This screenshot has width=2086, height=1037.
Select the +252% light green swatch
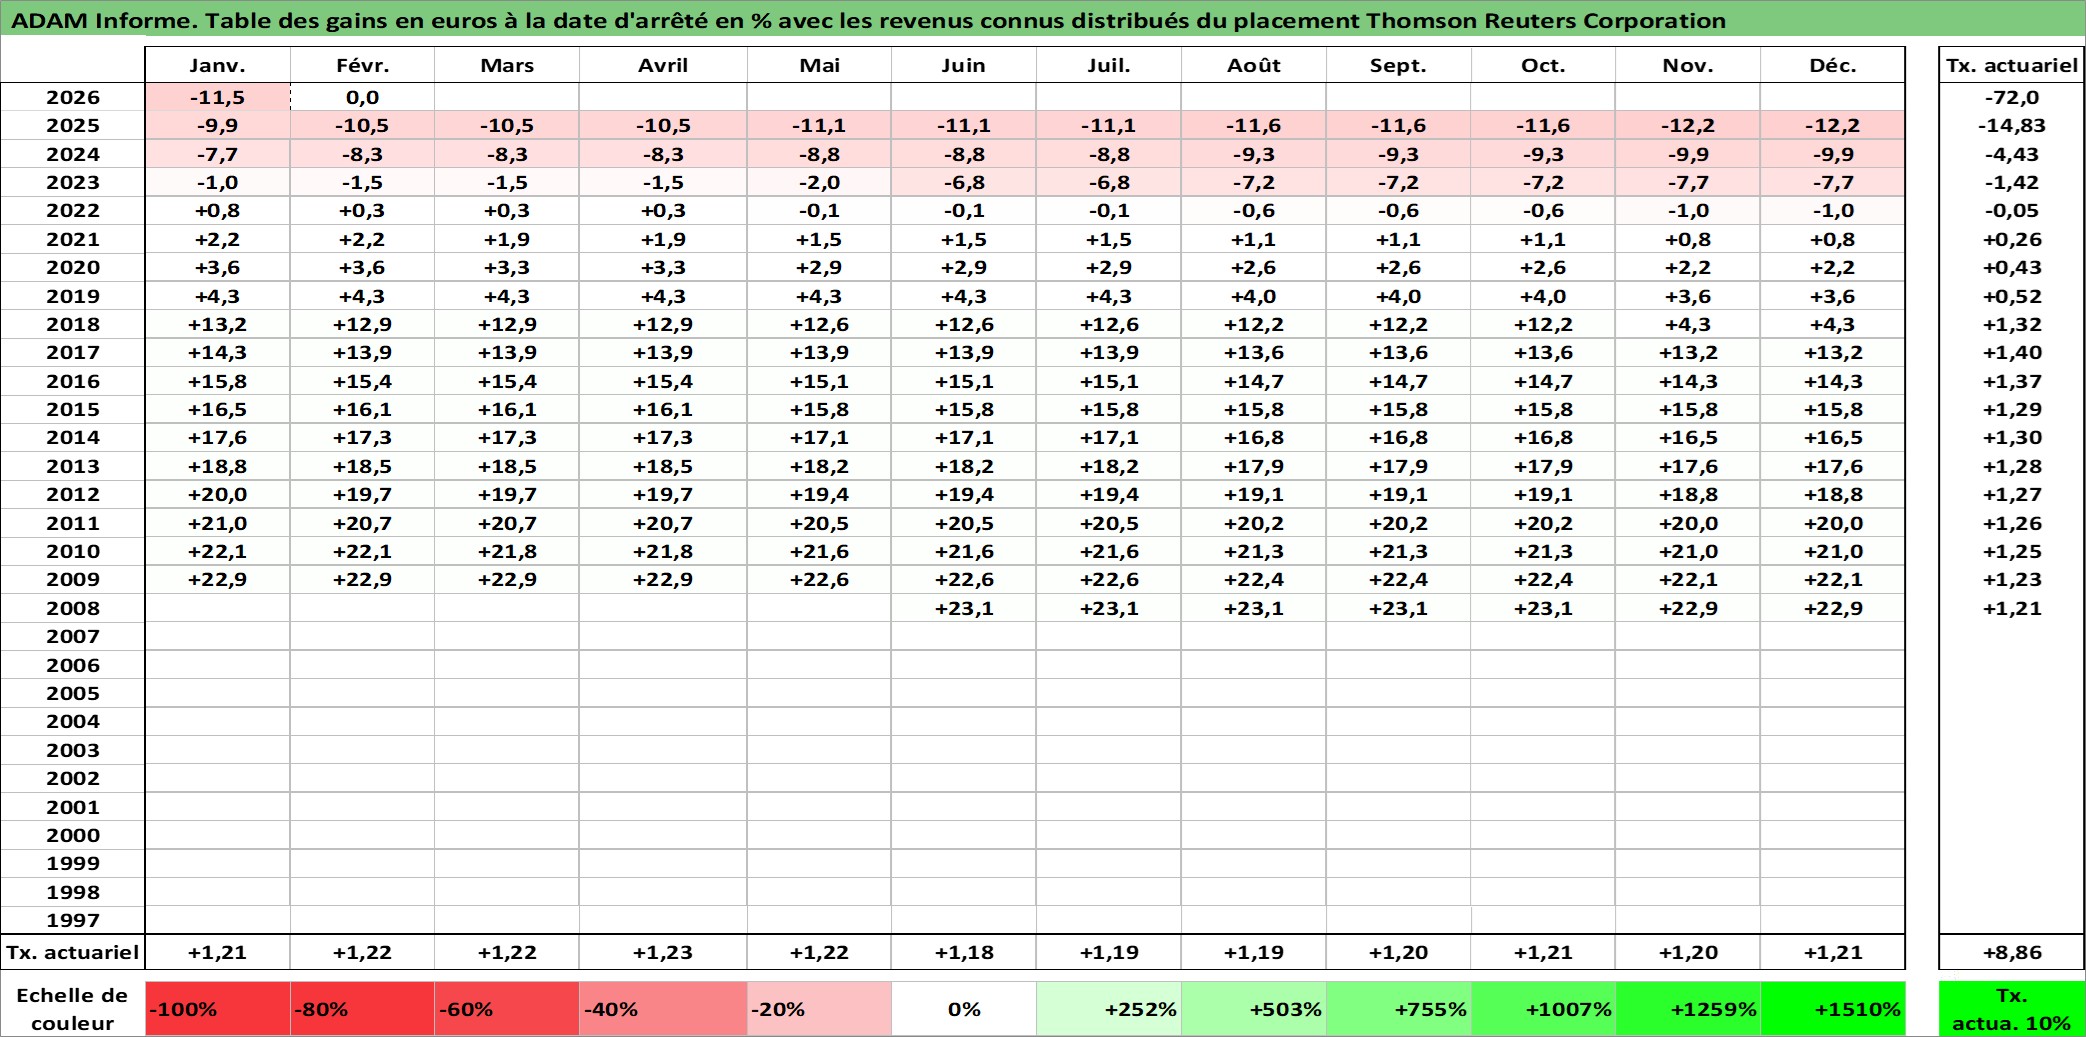pos(1109,1009)
